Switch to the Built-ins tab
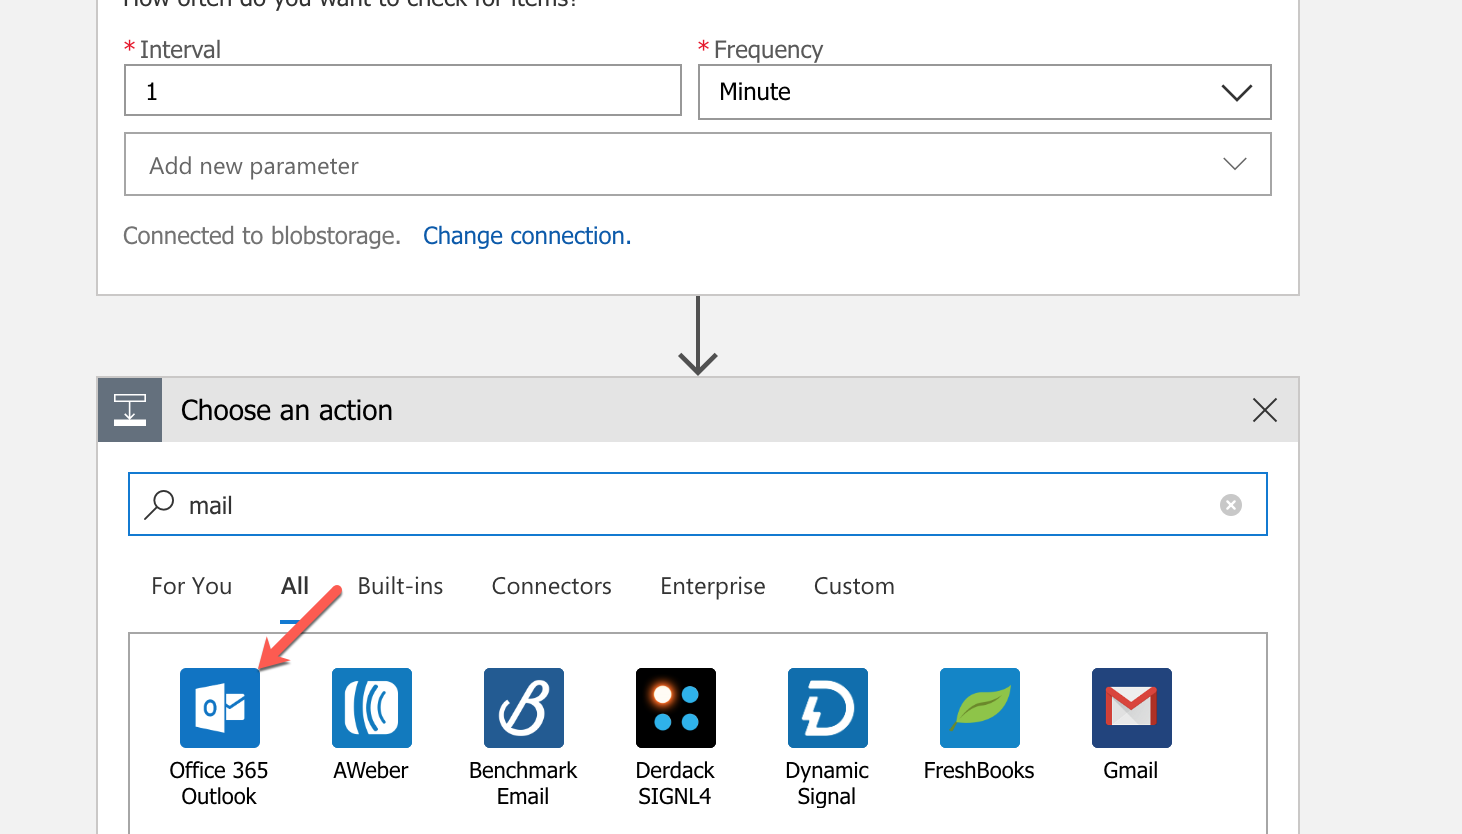Image resolution: width=1462 pixels, height=834 pixels. coord(401,586)
